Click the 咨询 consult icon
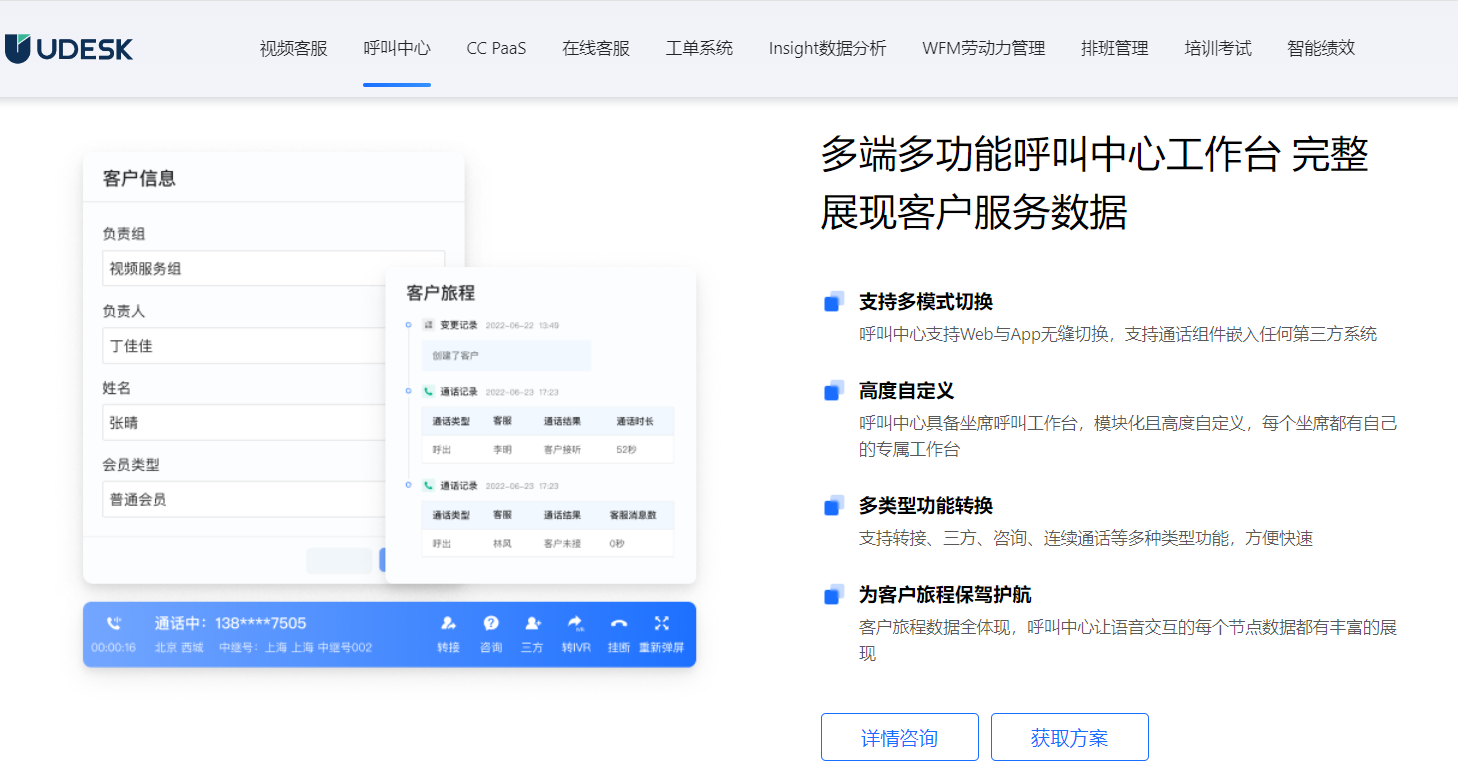Viewport: 1458px width, 771px height. pos(491,623)
